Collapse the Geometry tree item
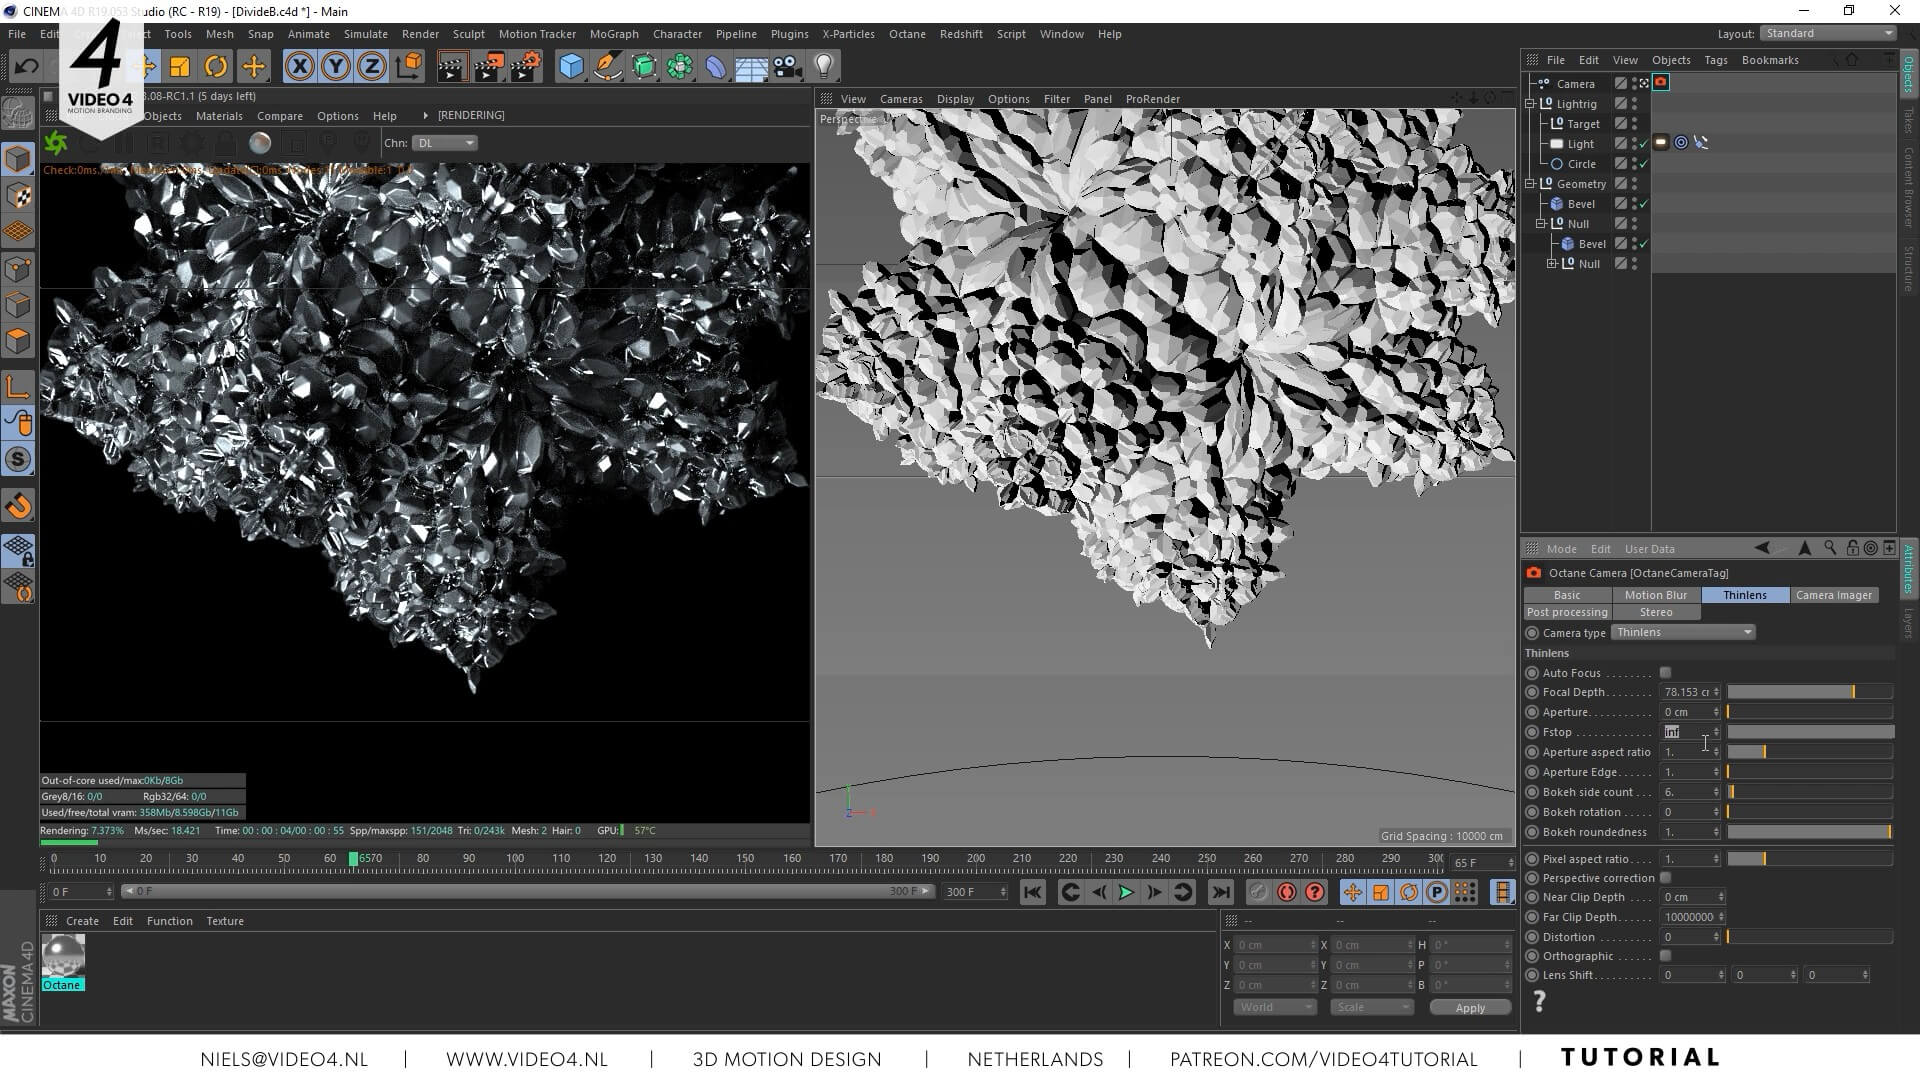 (x=1530, y=184)
